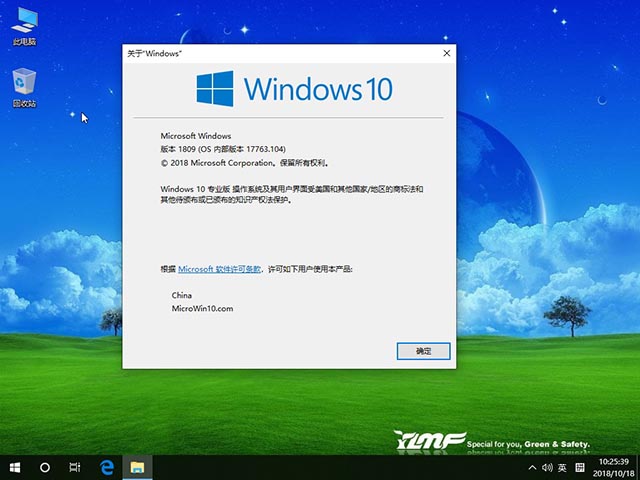Switch input language via the 英 indicator
The image size is (640, 480).
pyautogui.click(x=562, y=468)
